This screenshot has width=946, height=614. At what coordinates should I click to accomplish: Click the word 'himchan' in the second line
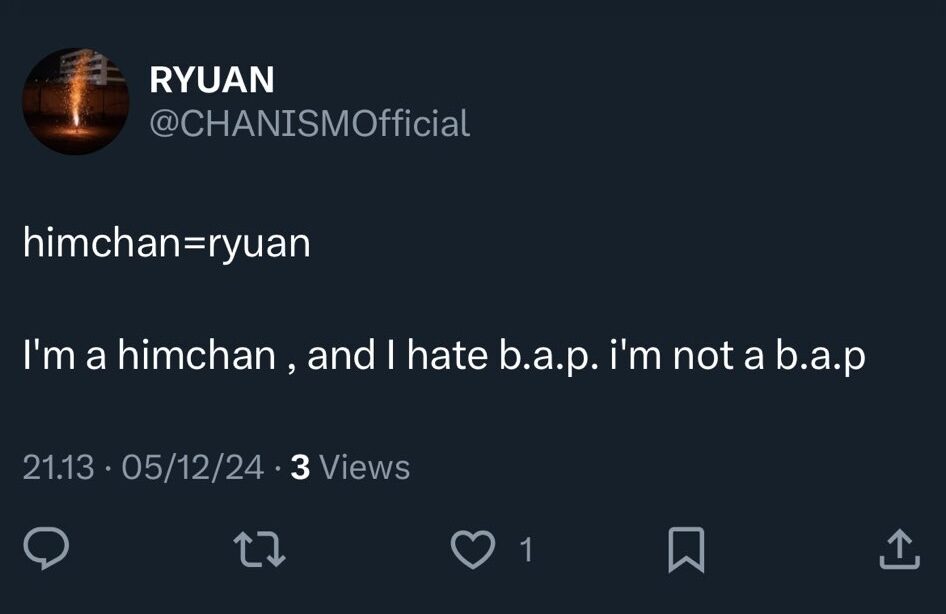pyautogui.click(x=197, y=356)
